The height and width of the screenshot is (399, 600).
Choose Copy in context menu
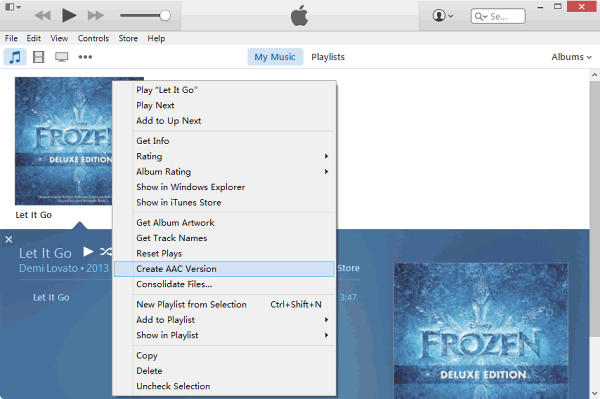click(224, 355)
